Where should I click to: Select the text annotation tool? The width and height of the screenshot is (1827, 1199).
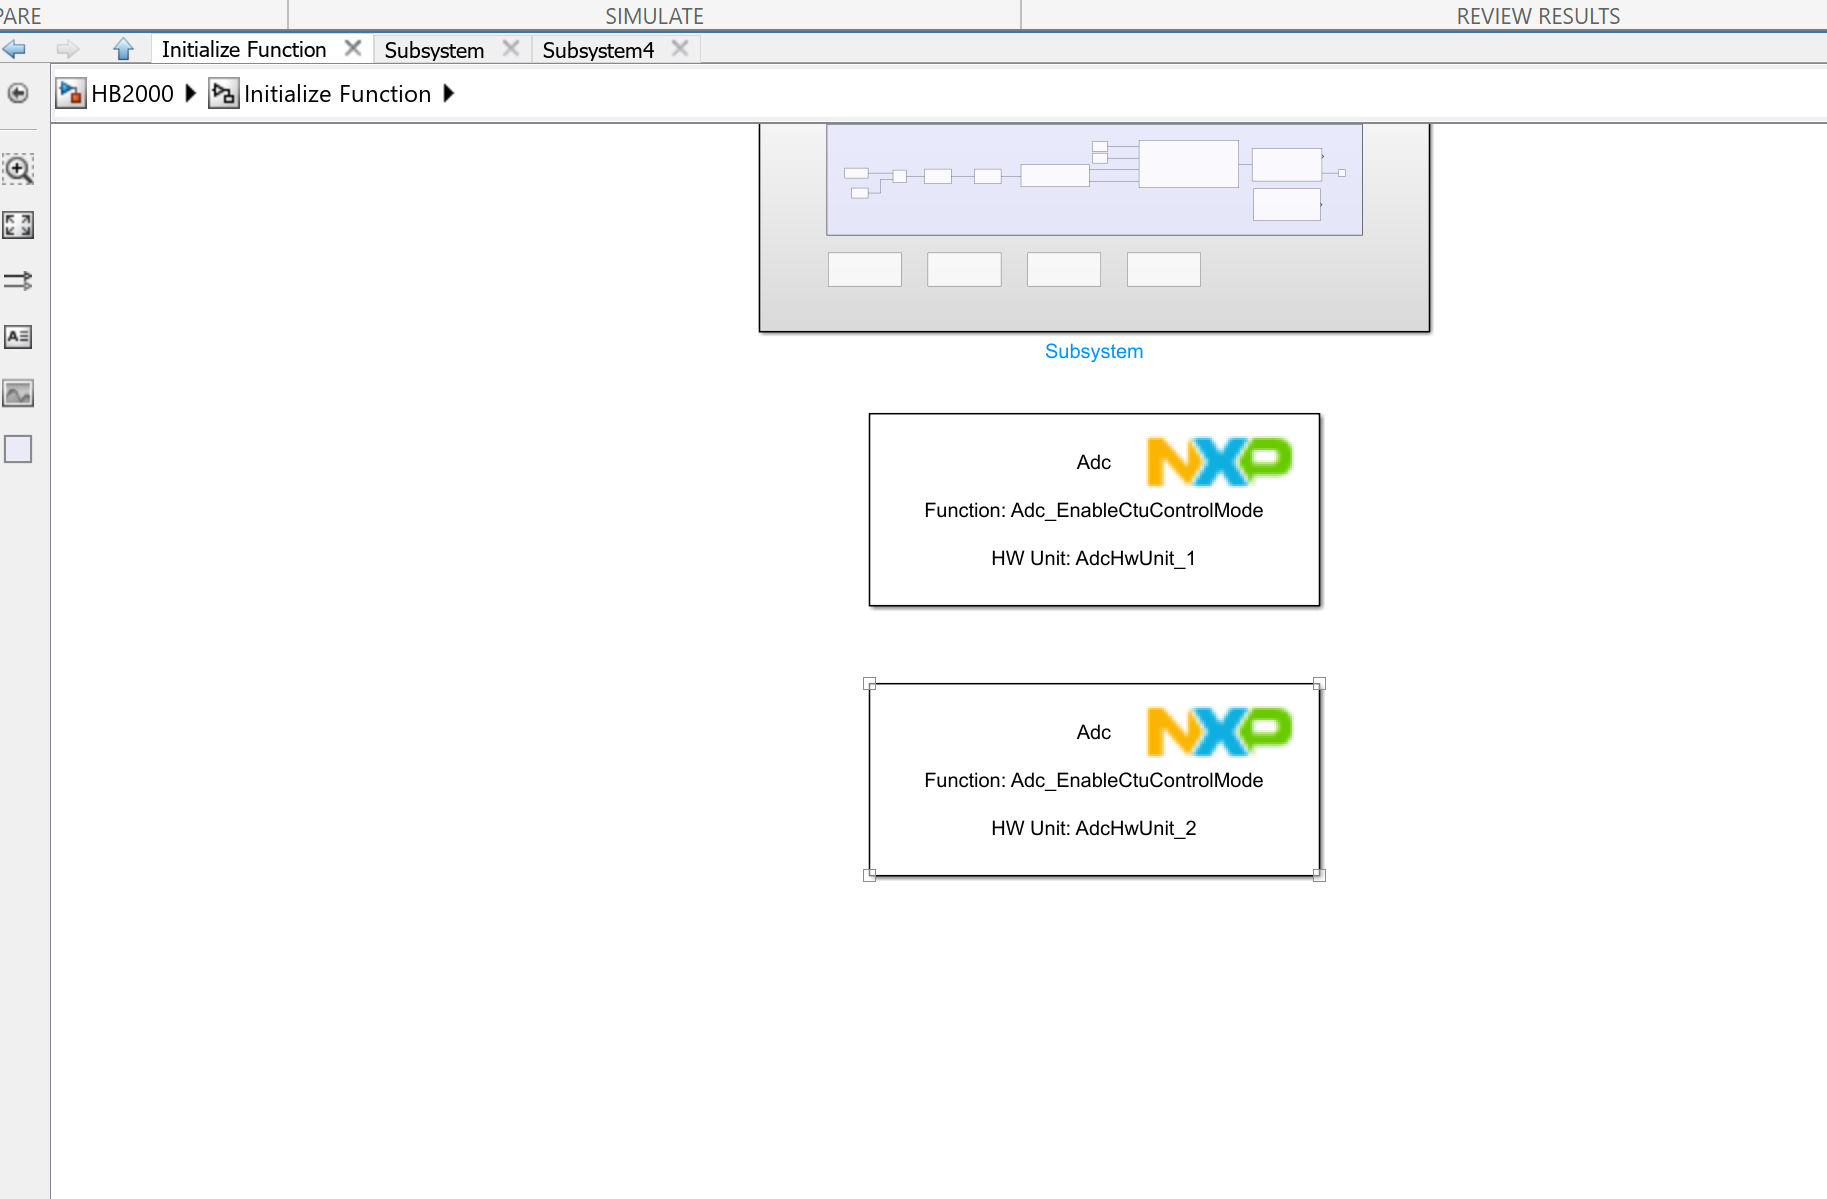[18, 337]
